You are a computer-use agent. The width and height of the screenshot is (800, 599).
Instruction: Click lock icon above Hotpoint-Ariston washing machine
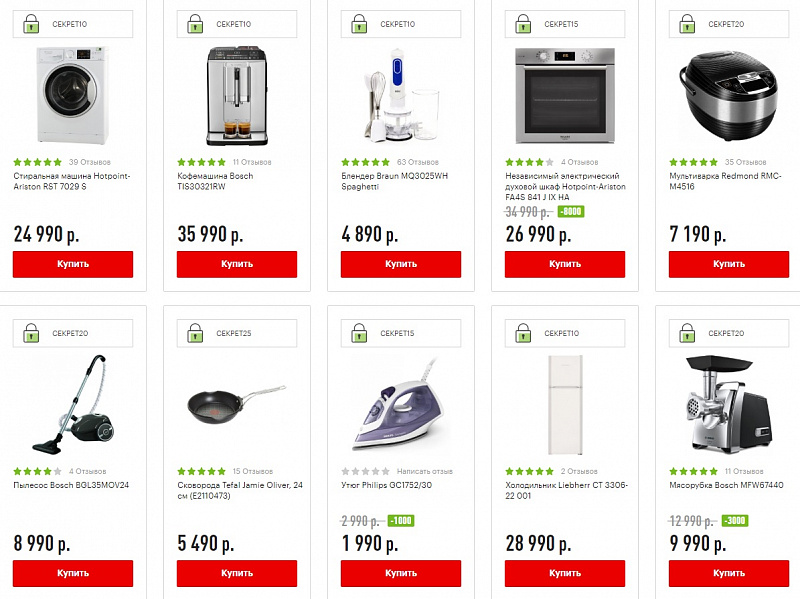(x=32, y=24)
